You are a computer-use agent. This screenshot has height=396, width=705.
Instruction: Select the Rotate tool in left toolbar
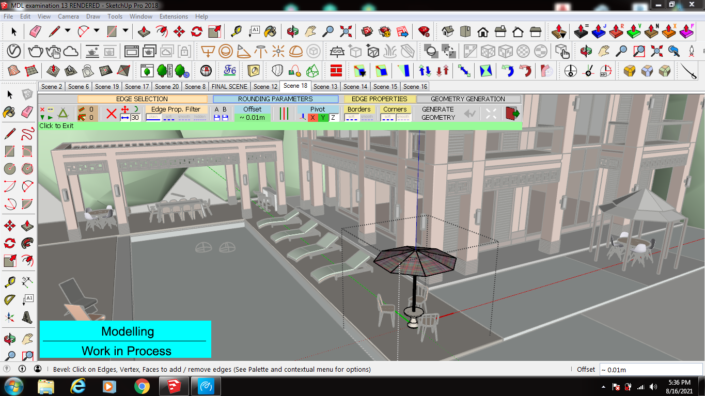(x=9, y=243)
